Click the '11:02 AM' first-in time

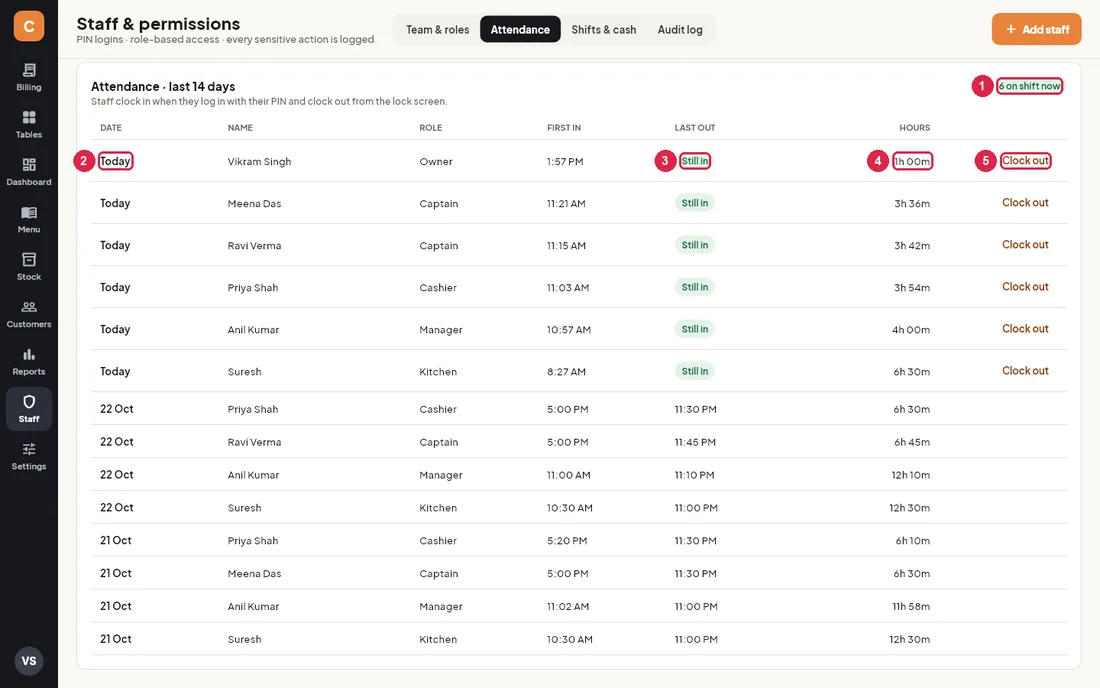click(568, 606)
